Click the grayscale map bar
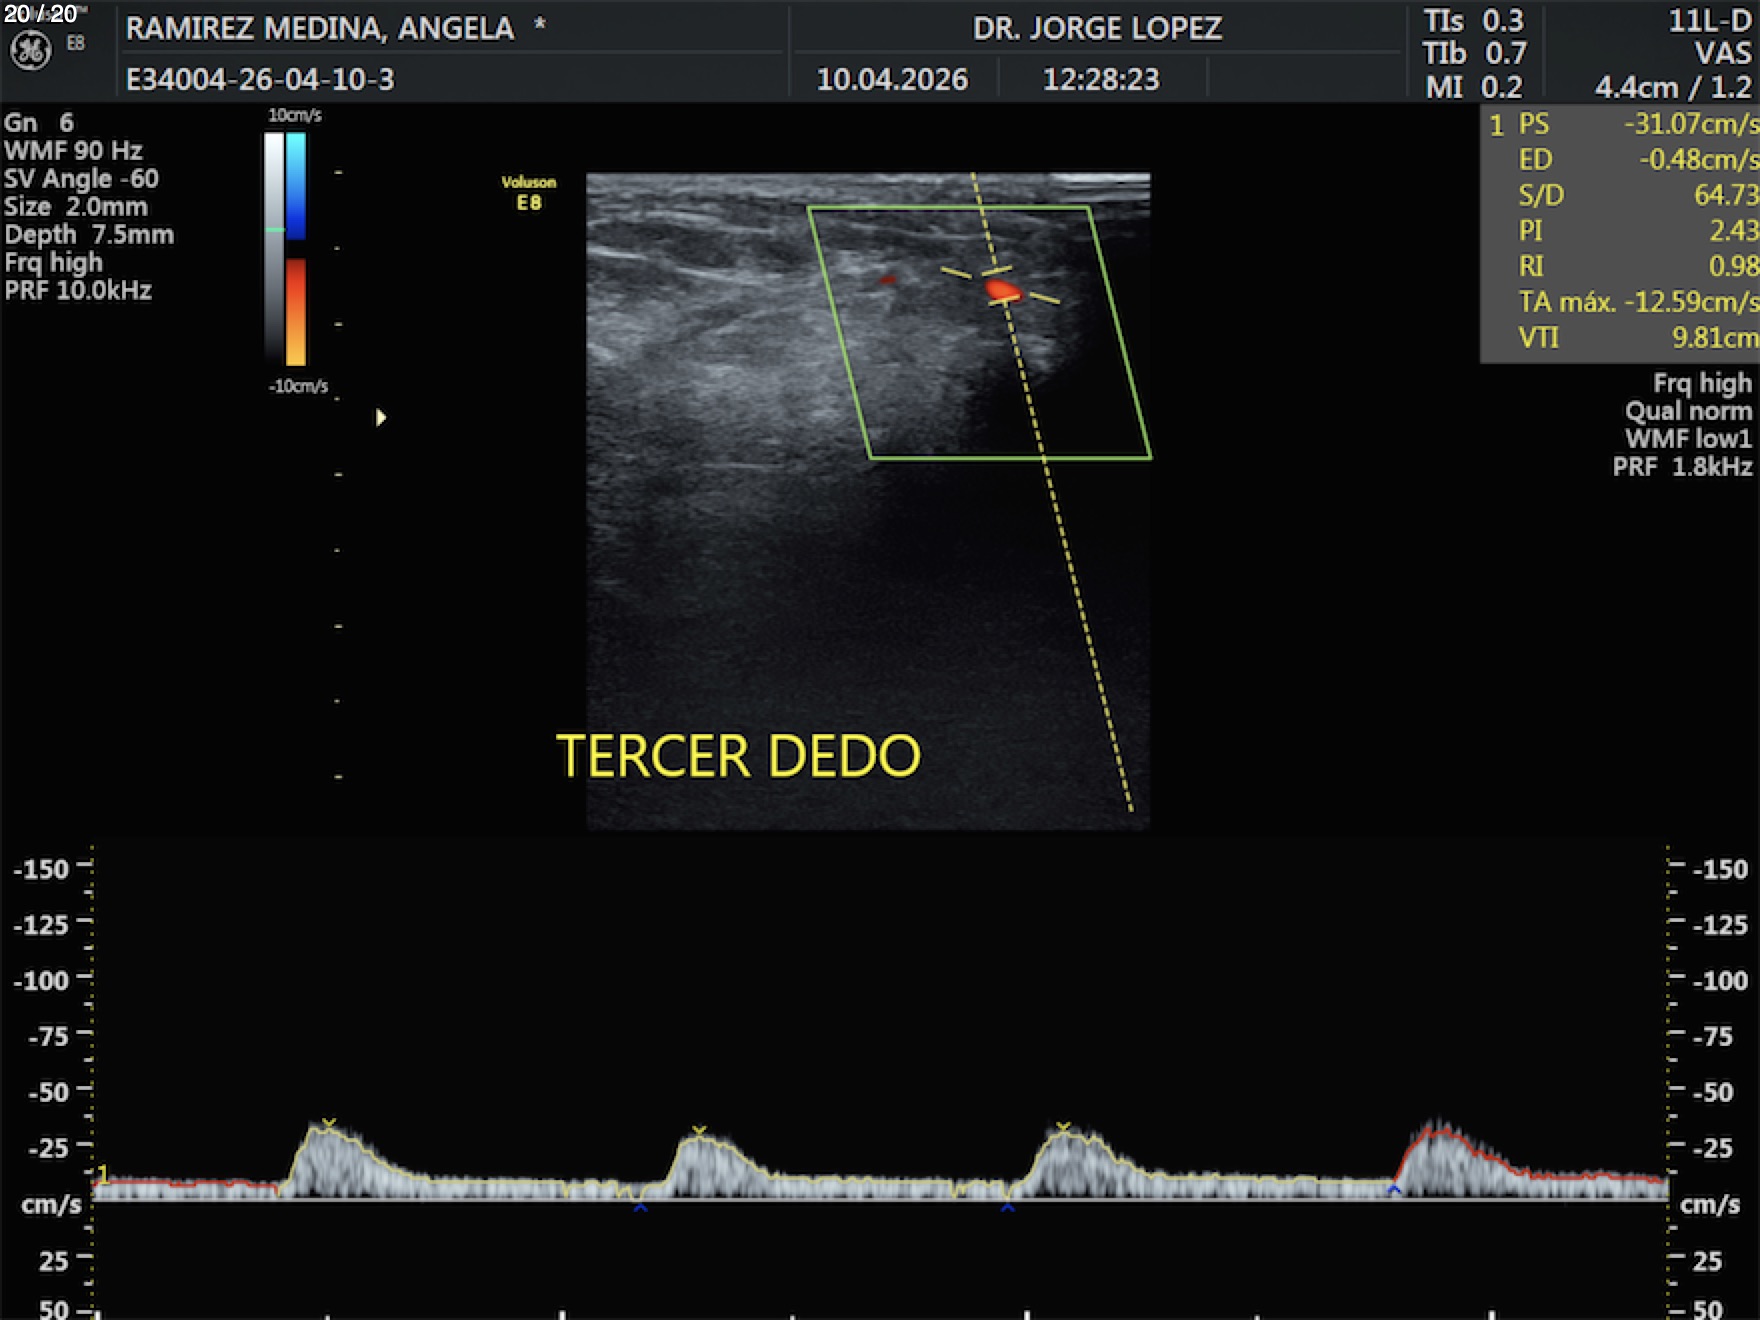Screen dimensions: 1760x1320 [274, 245]
